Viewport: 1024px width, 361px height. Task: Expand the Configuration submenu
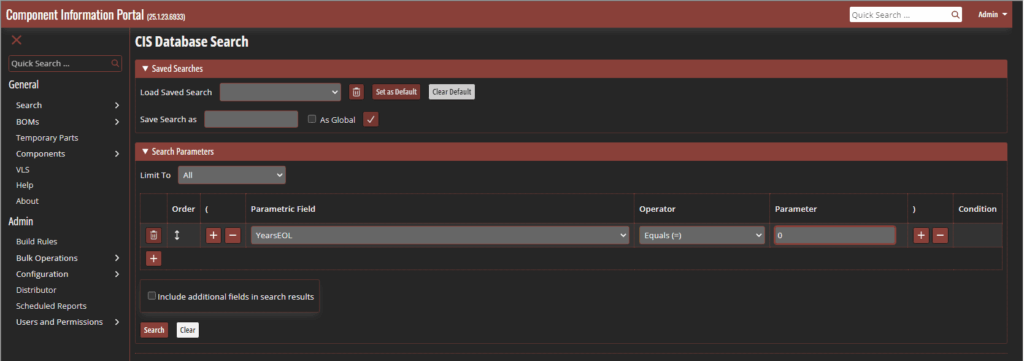point(117,274)
